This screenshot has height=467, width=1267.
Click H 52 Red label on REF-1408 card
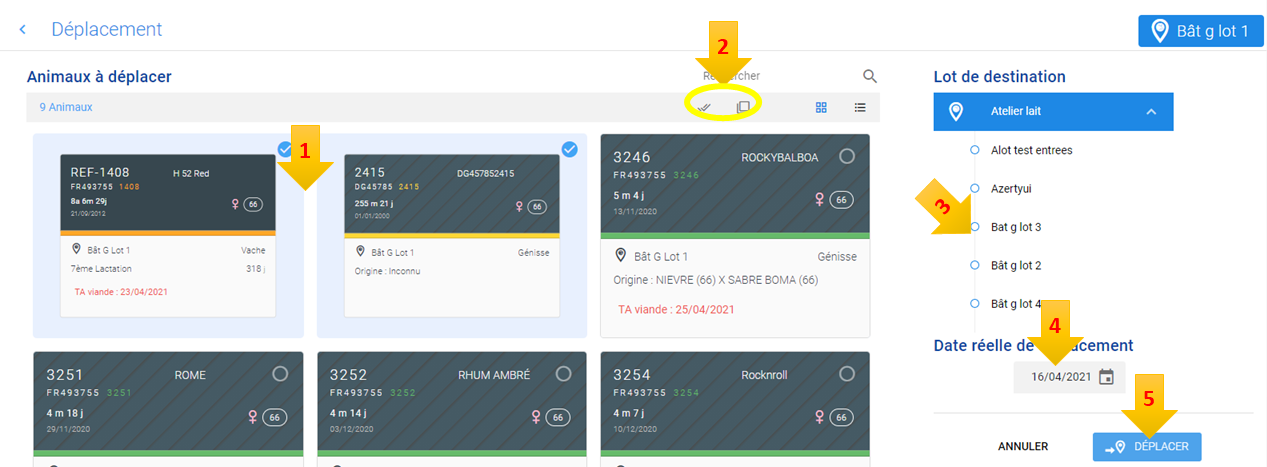tap(192, 173)
